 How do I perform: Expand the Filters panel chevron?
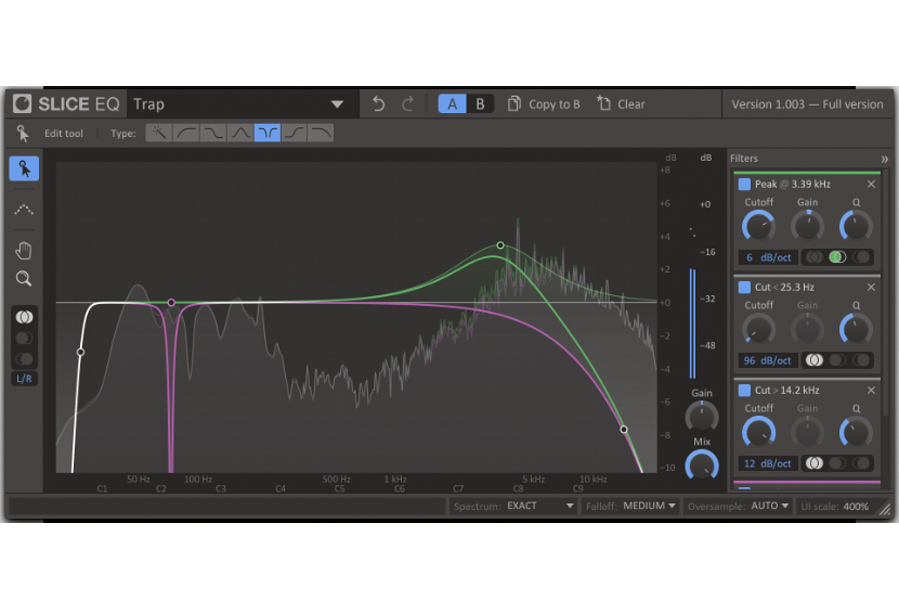885,157
